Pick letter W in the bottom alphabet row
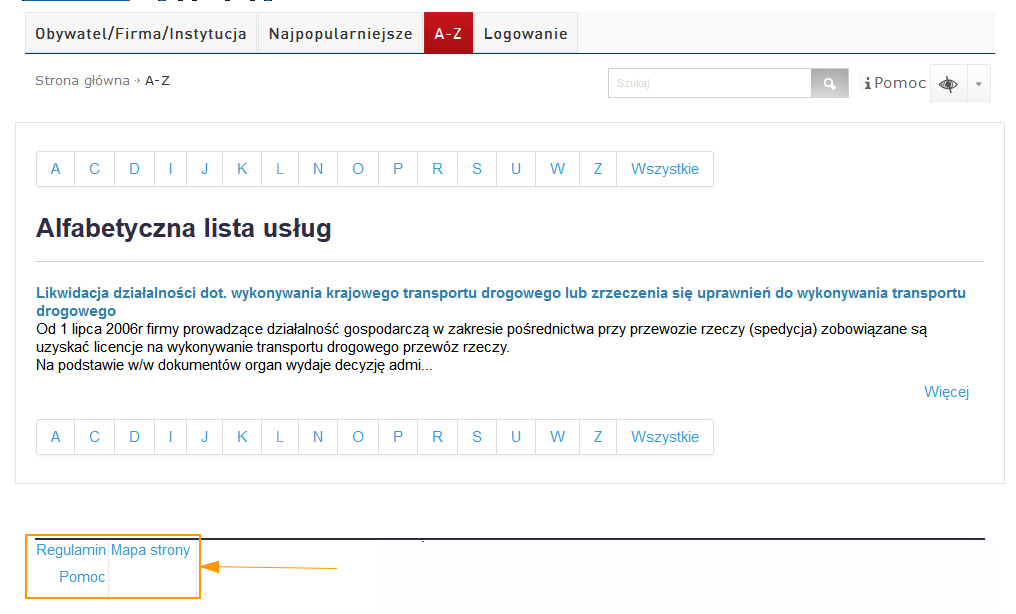The image size is (1016, 614). coord(557,437)
